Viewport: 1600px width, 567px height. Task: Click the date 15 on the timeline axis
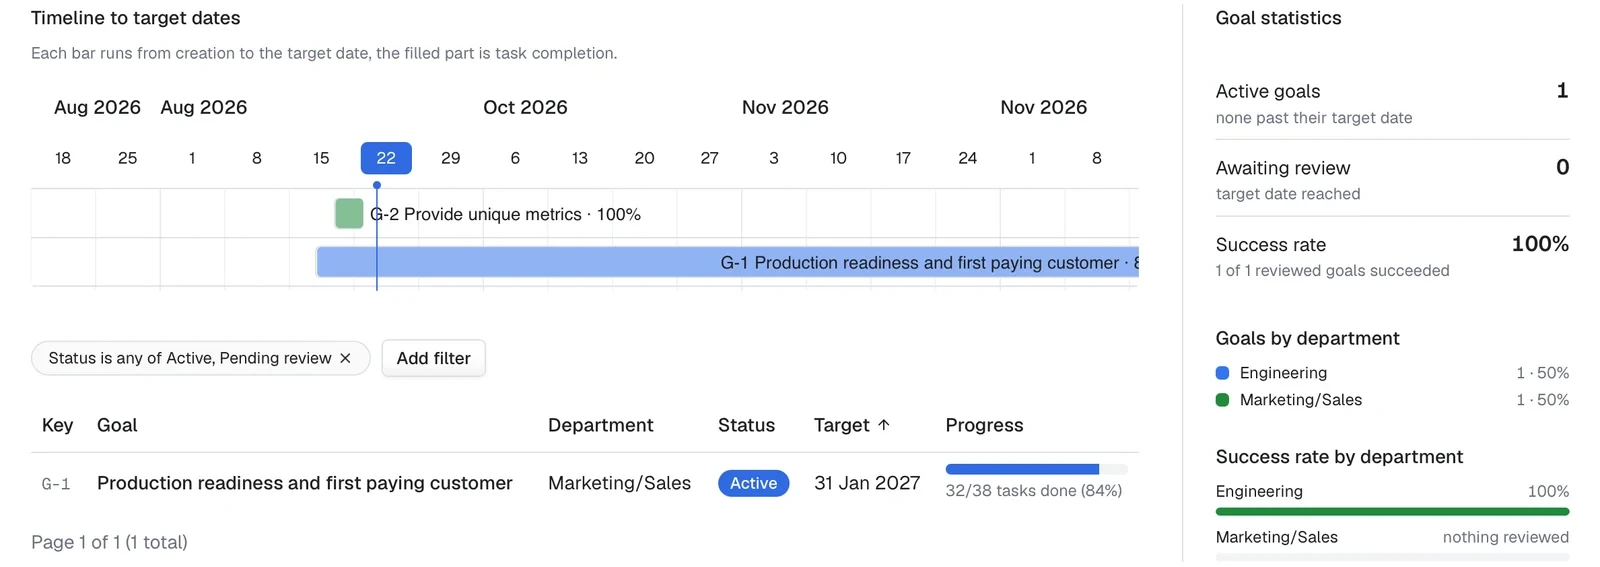[321, 158]
